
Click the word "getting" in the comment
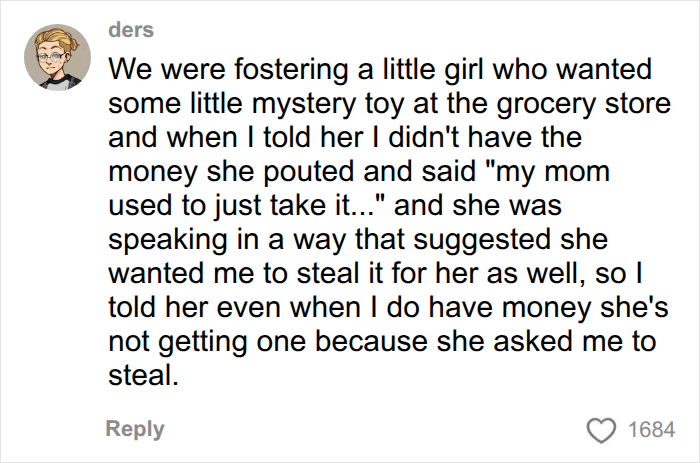(x=203, y=342)
